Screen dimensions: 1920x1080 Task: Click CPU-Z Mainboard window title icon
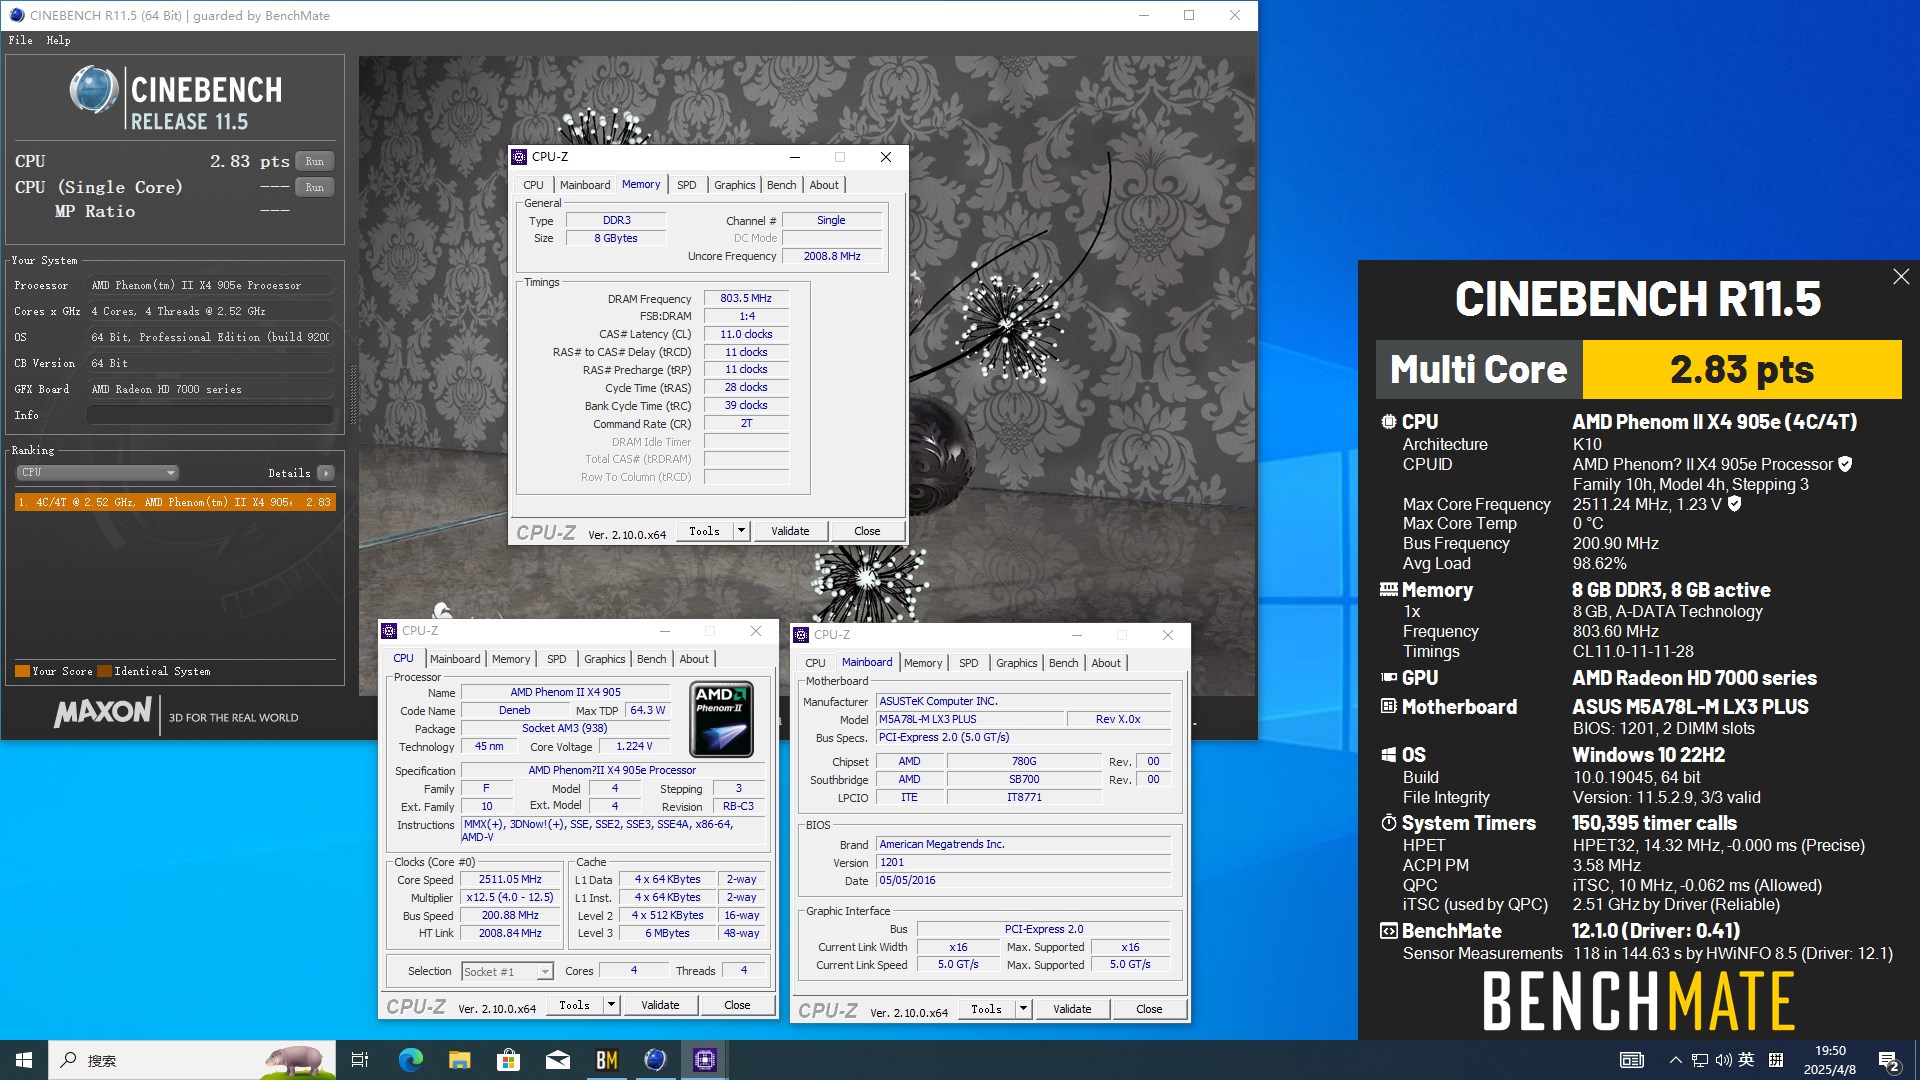801,635
